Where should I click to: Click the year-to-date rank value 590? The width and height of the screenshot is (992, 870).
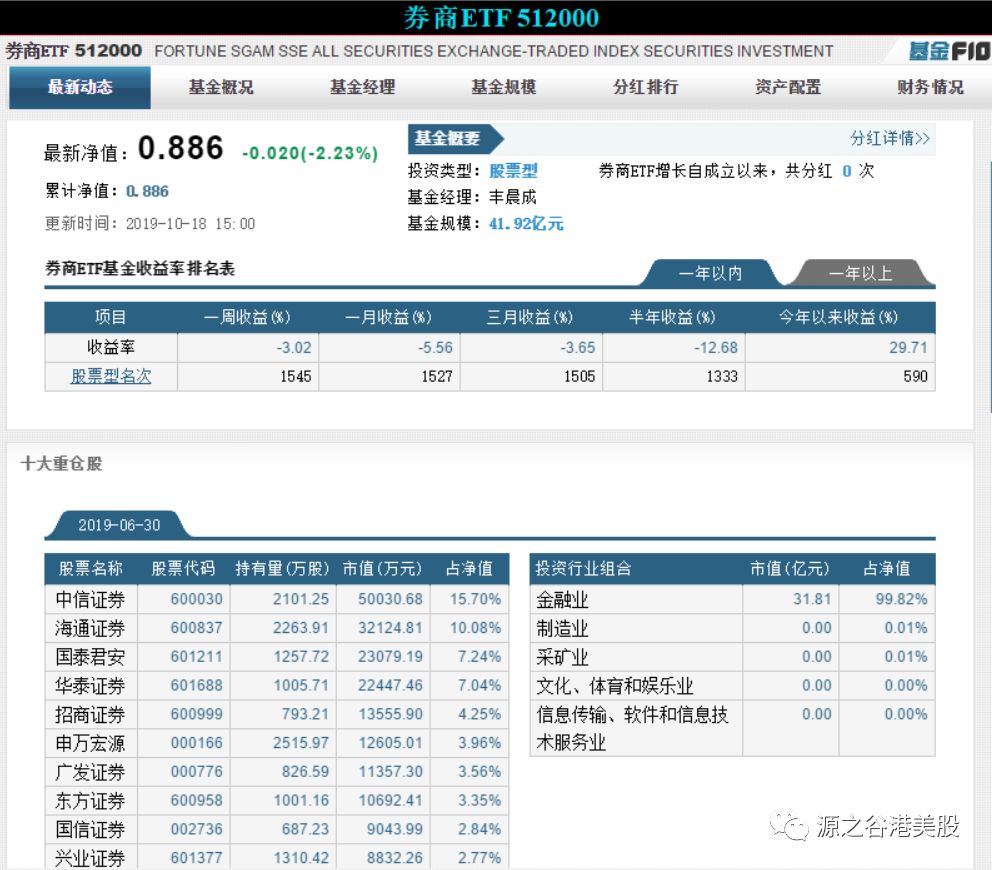915,376
